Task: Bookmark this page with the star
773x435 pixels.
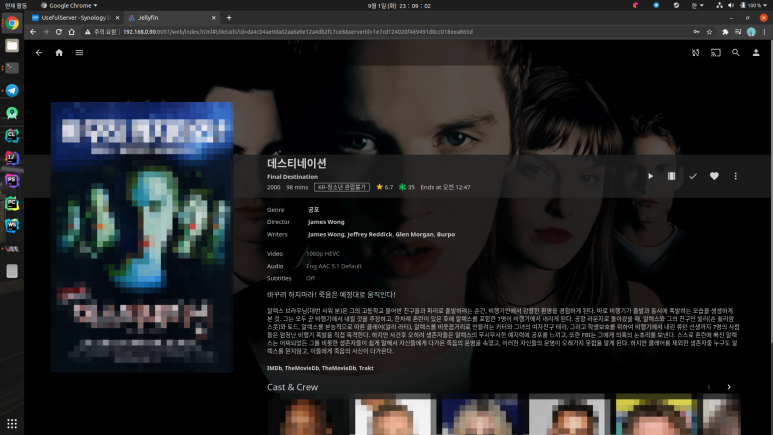Action: [709, 32]
